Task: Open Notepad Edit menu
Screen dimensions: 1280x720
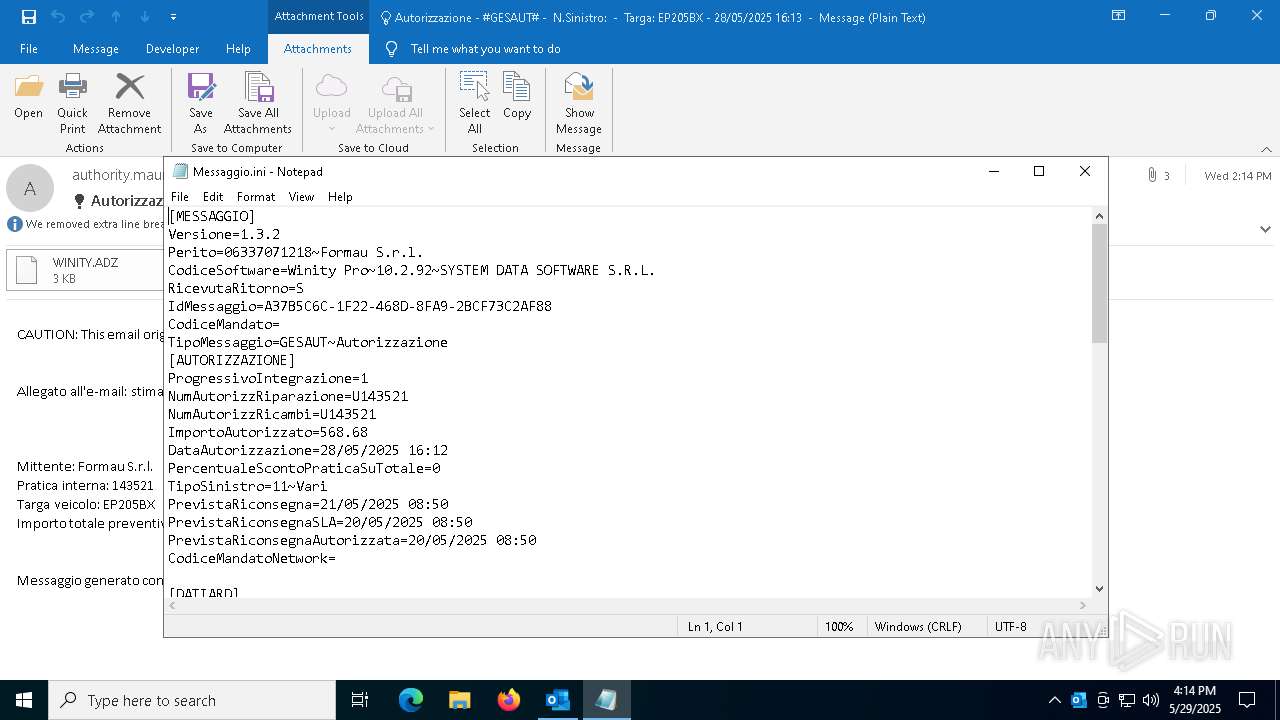Action: point(213,197)
